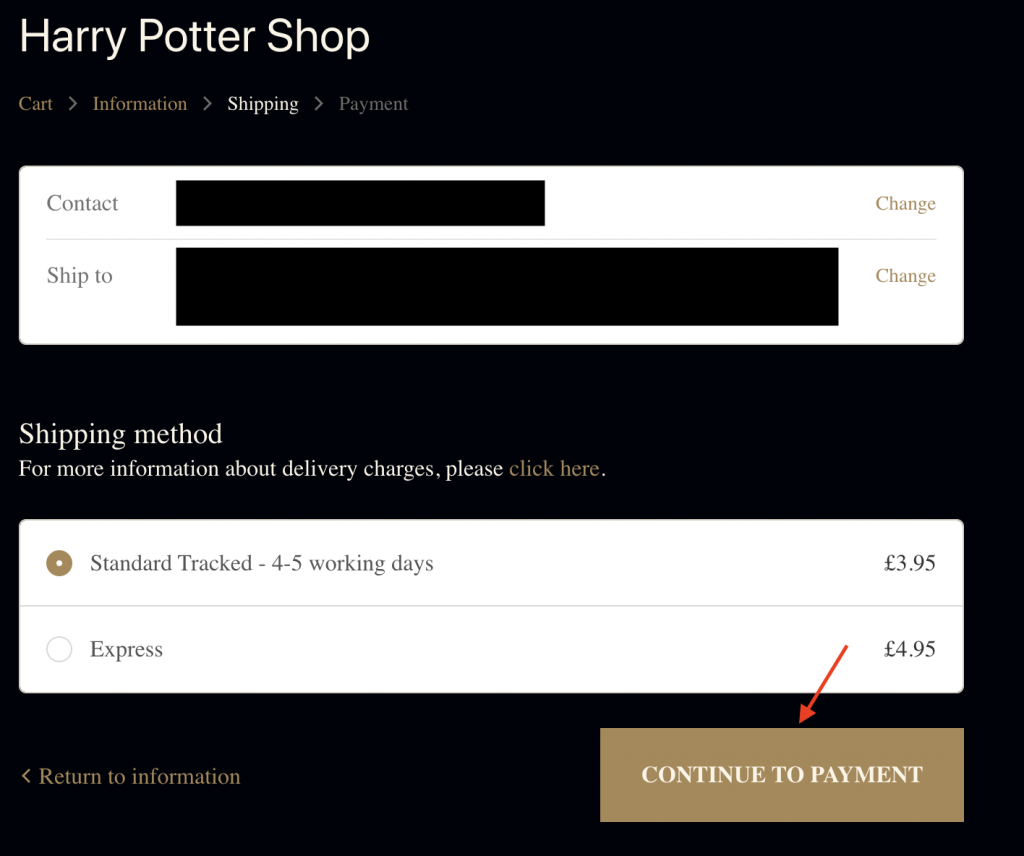
Task: Click the Harry Potter Shop title
Action: [x=195, y=37]
